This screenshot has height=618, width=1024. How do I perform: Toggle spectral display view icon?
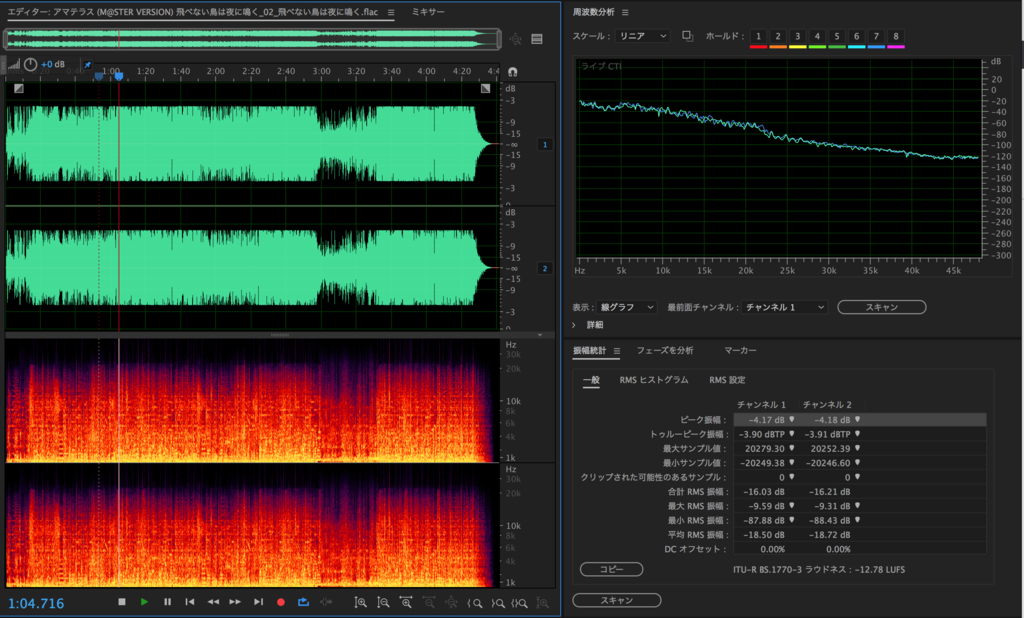click(x=537, y=39)
